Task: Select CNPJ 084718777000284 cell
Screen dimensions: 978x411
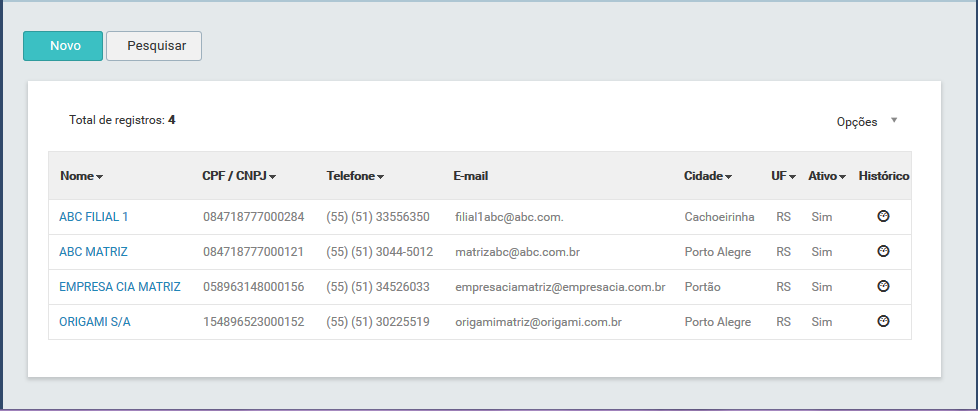Action: click(x=253, y=217)
